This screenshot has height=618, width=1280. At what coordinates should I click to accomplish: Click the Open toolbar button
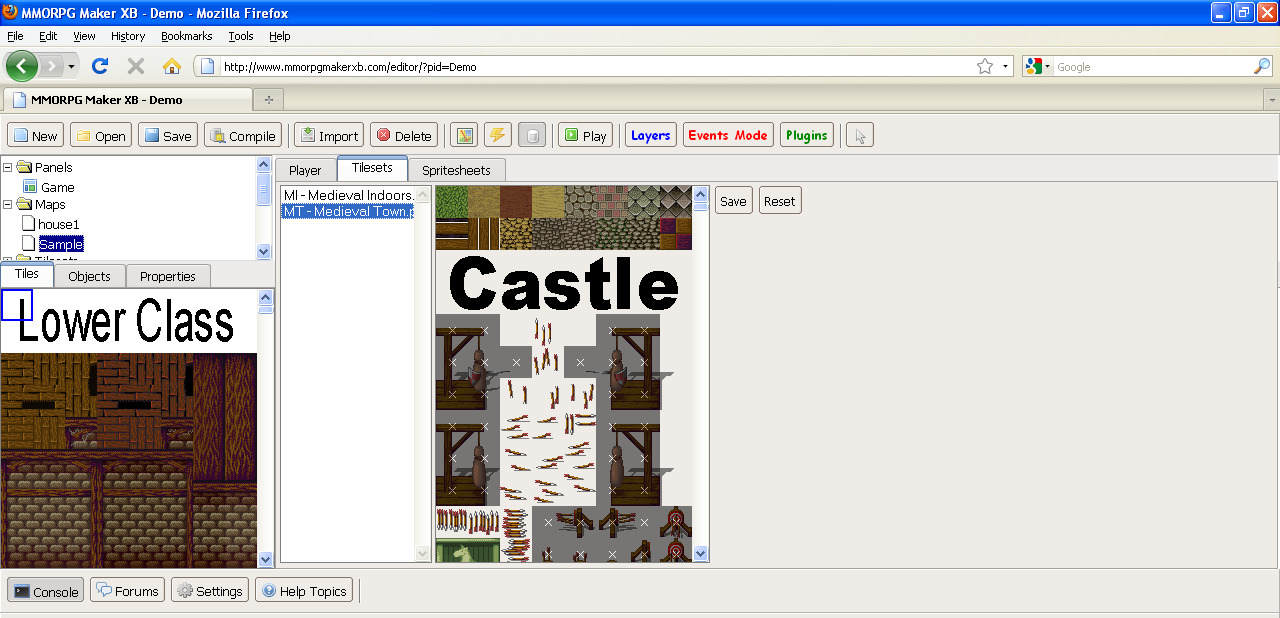point(100,135)
